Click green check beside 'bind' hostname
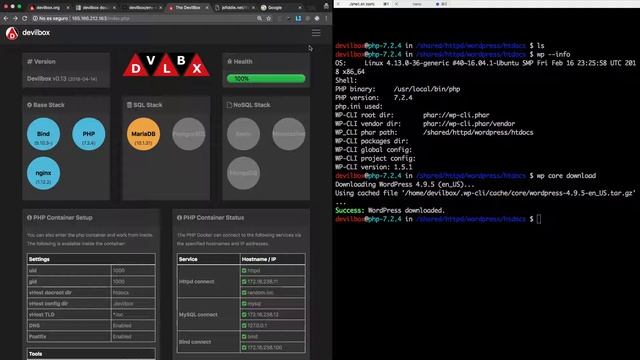 244,336
